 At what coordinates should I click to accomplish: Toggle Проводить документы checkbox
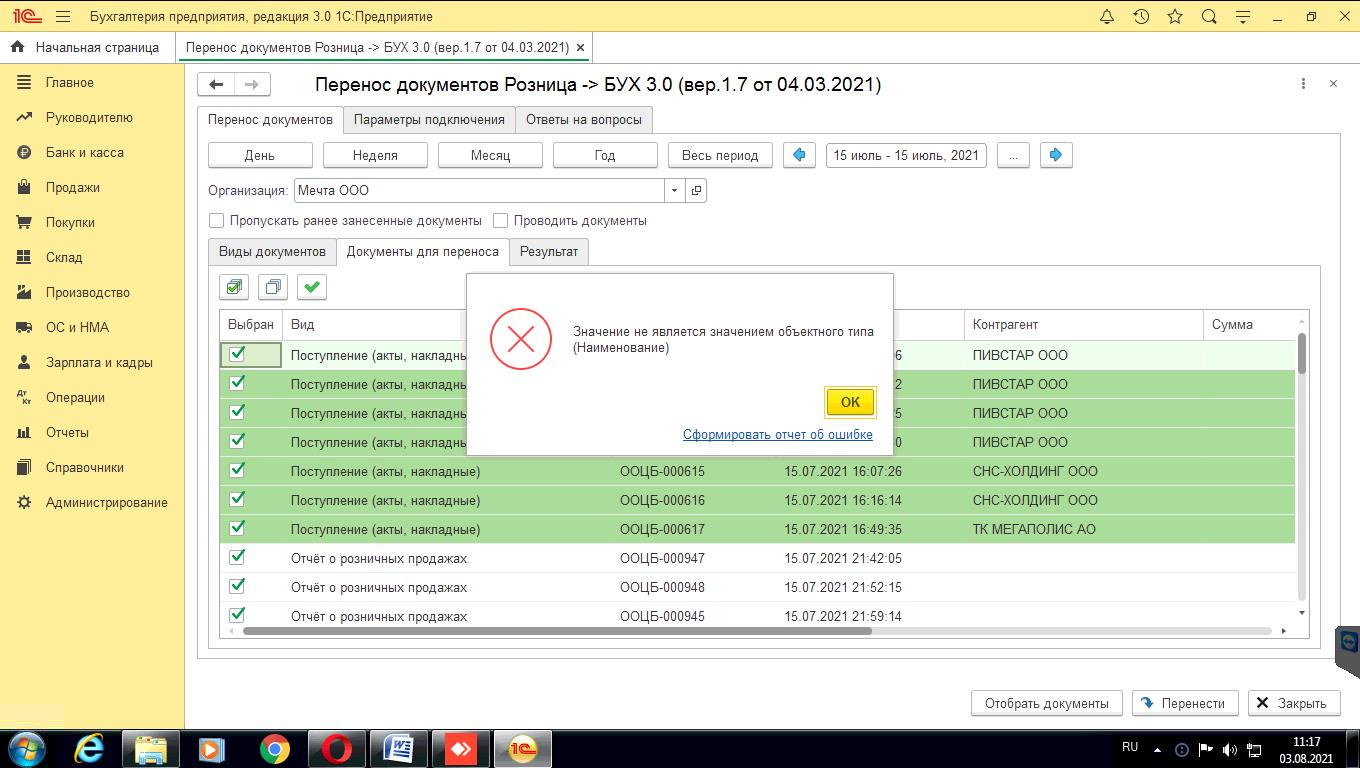[501, 220]
